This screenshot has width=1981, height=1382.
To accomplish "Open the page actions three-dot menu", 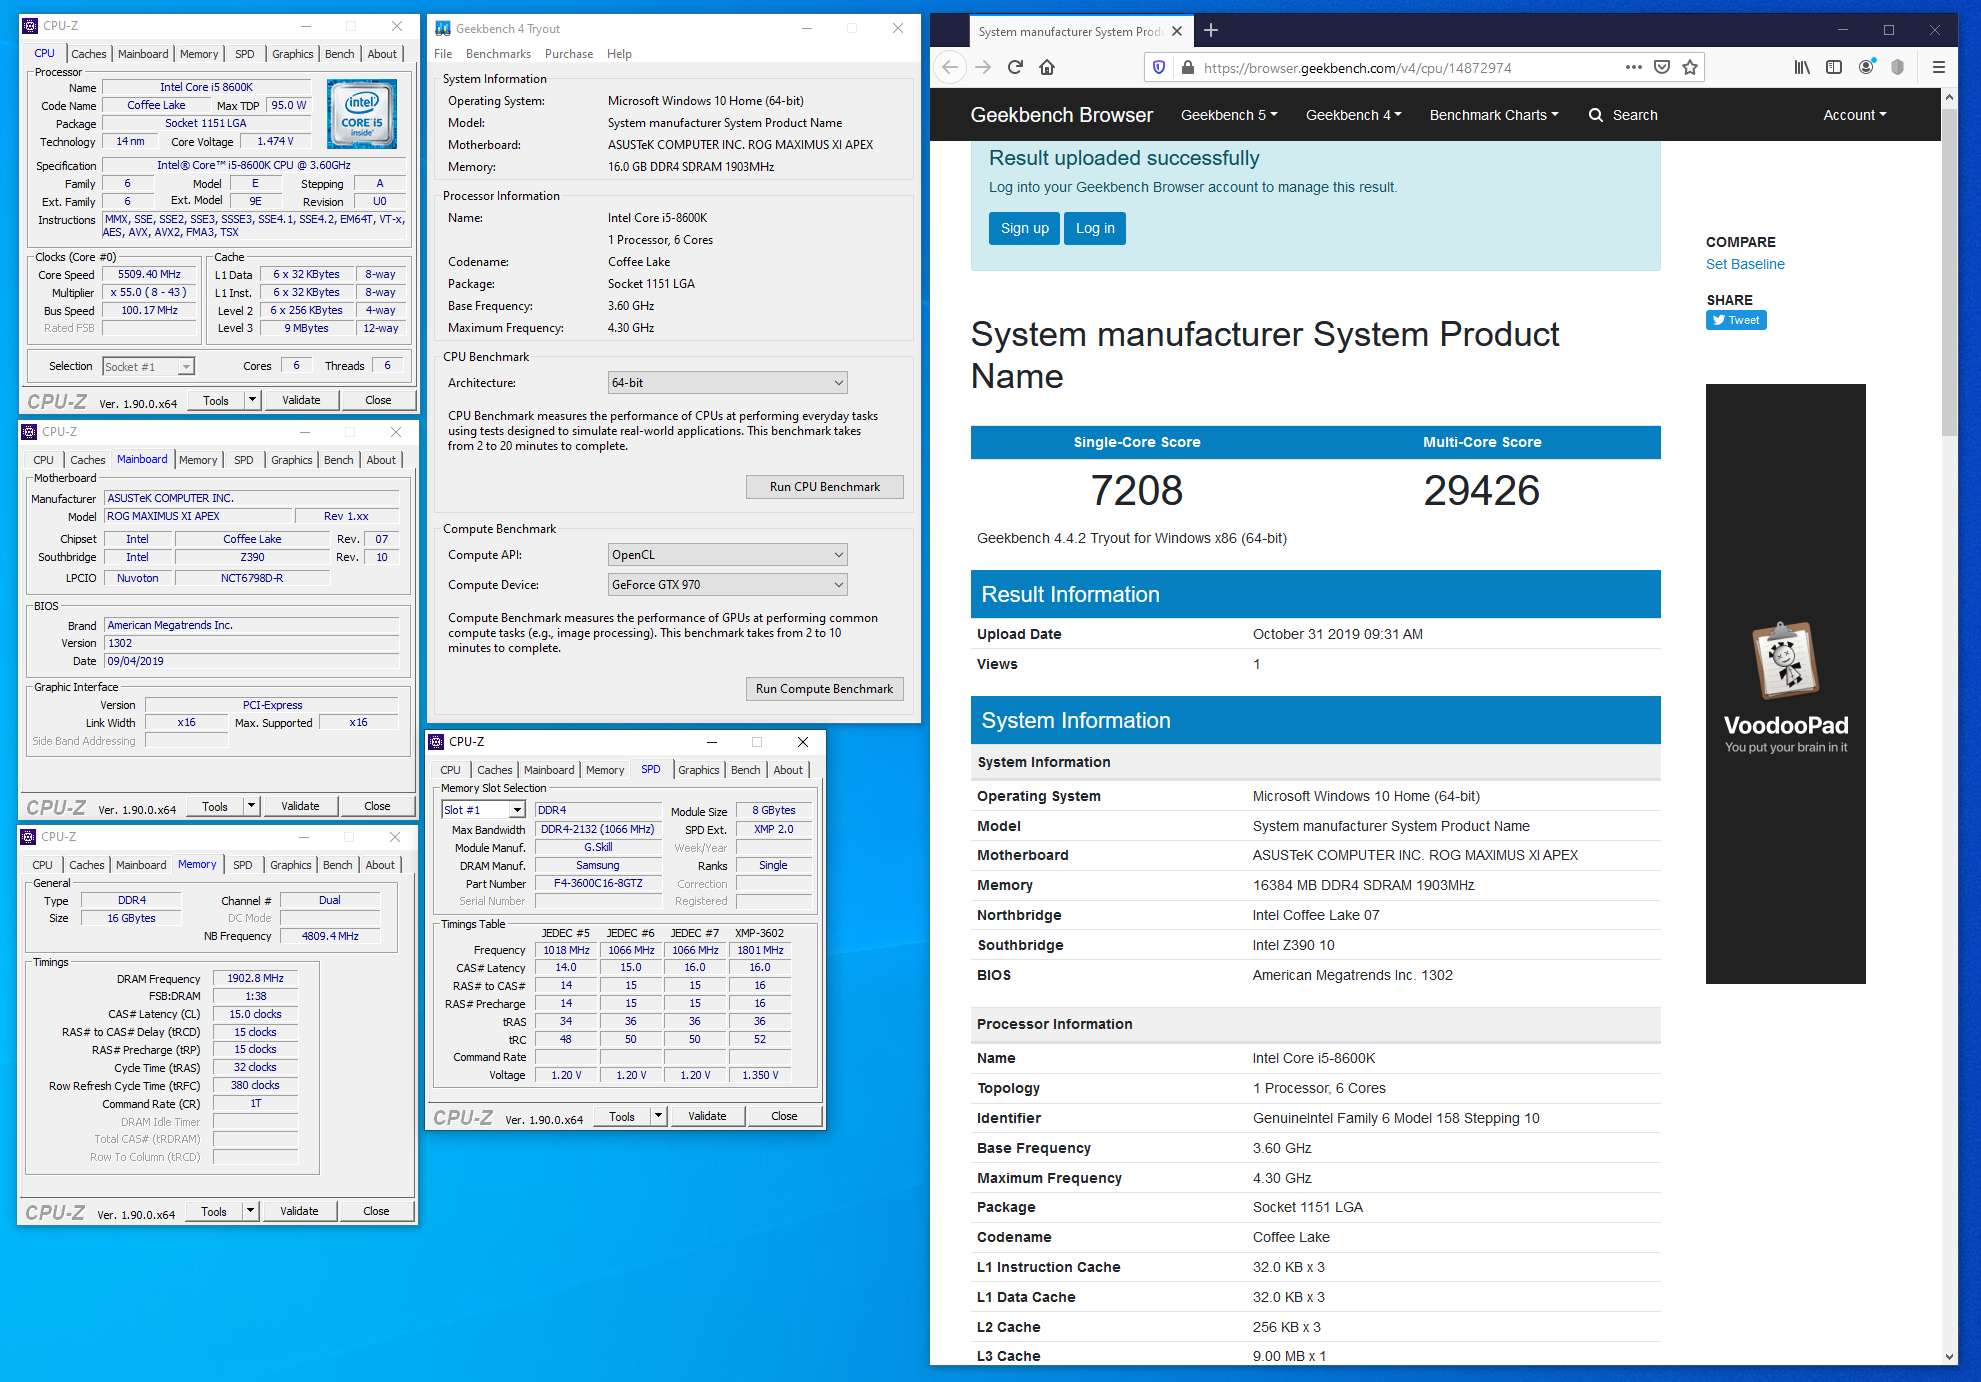I will click(x=1633, y=67).
